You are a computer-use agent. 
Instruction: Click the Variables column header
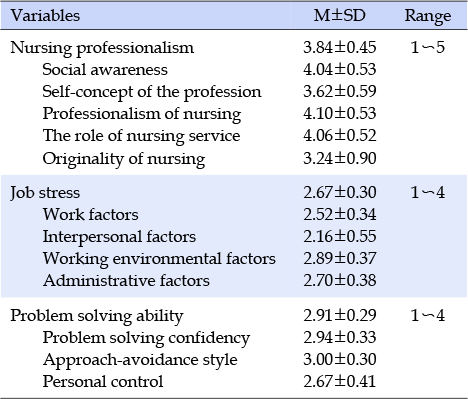click(45, 16)
